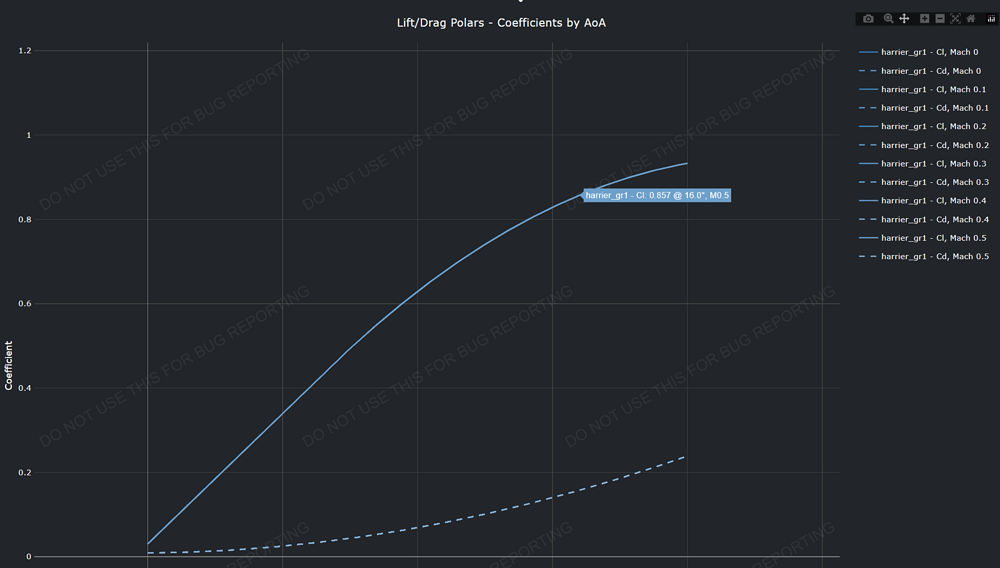Click the chart title Lift/Drag Polars
The height and width of the screenshot is (568, 1000).
coord(501,23)
